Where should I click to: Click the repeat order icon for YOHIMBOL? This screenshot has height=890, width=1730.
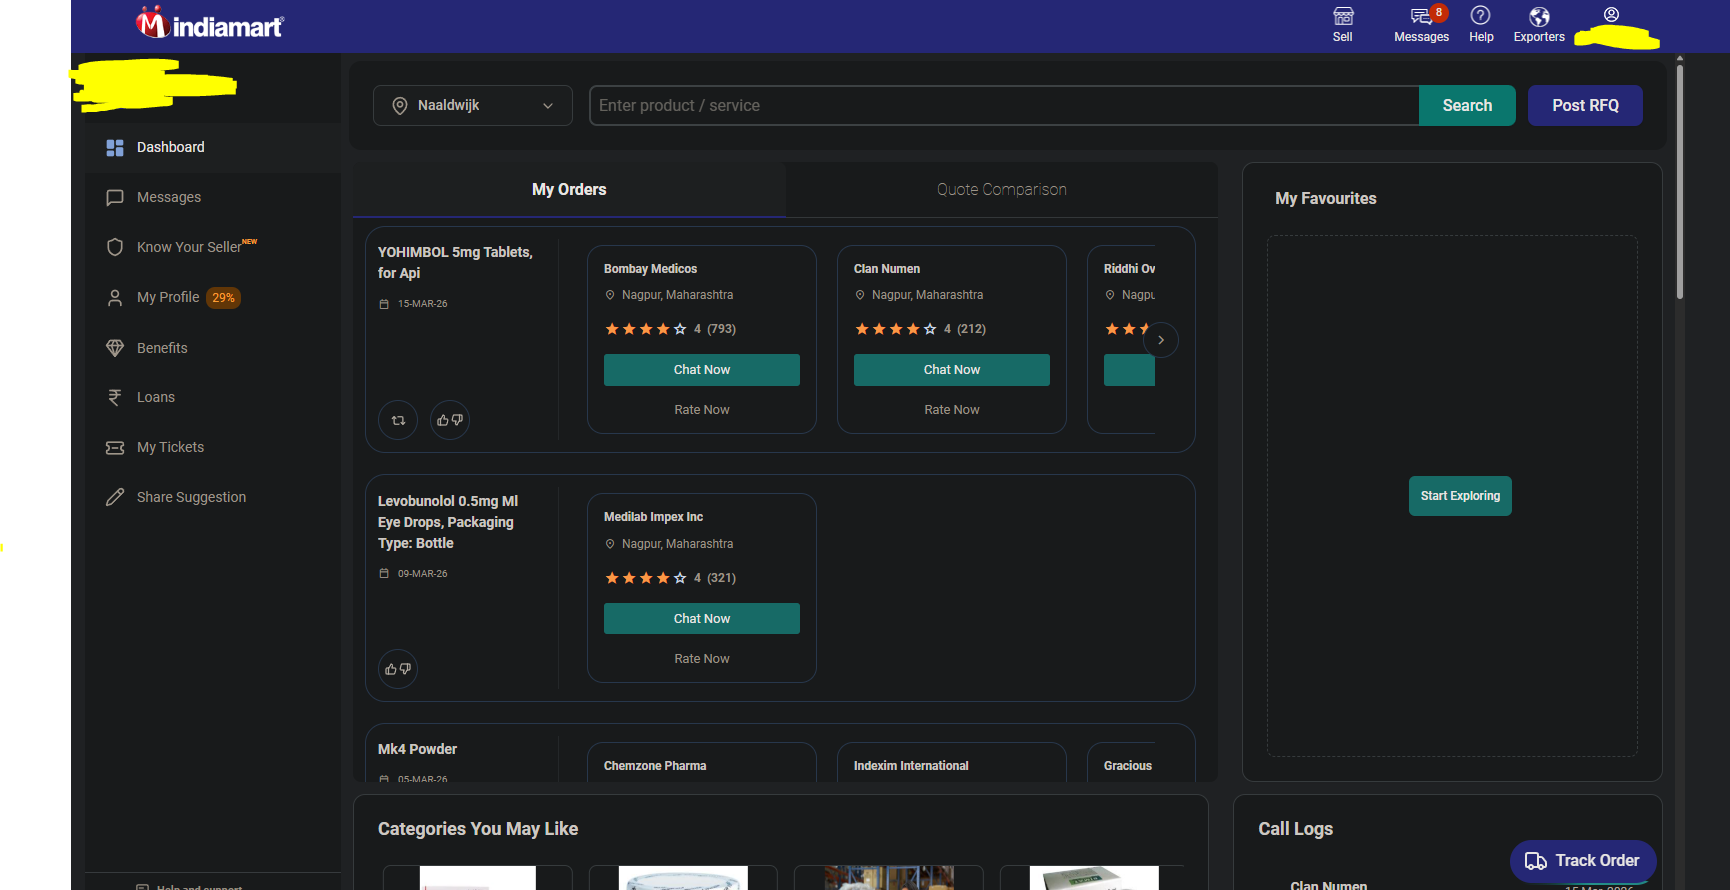398,420
